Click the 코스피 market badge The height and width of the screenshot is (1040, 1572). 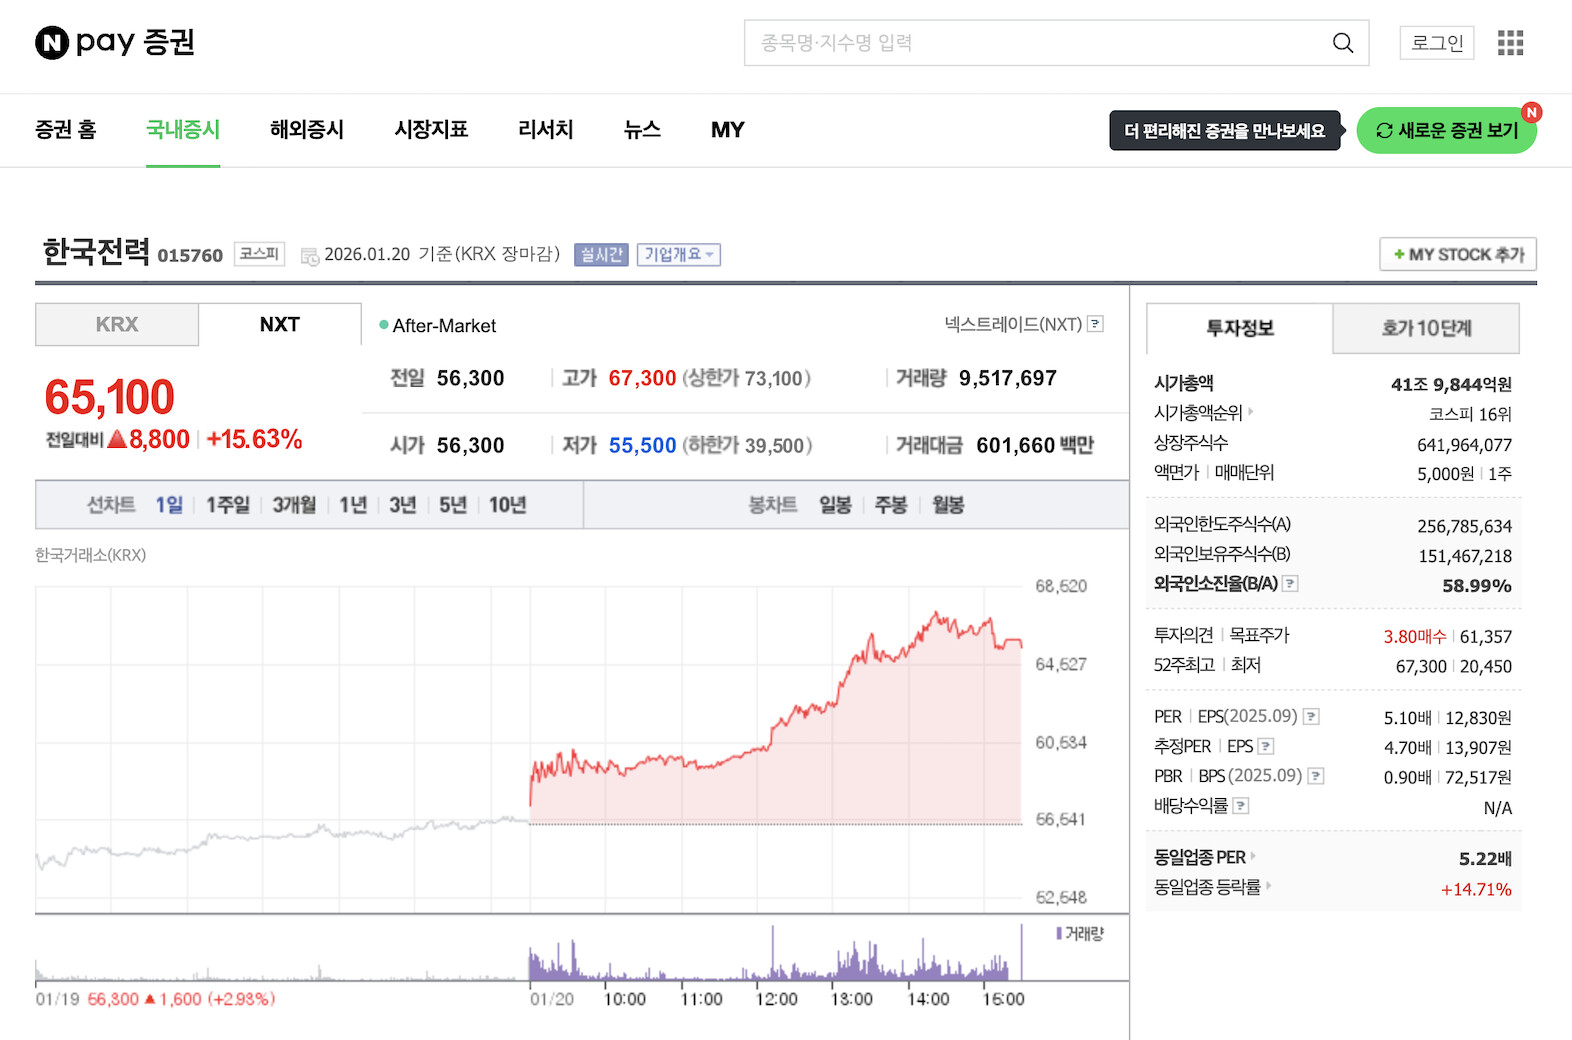tap(259, 254)
